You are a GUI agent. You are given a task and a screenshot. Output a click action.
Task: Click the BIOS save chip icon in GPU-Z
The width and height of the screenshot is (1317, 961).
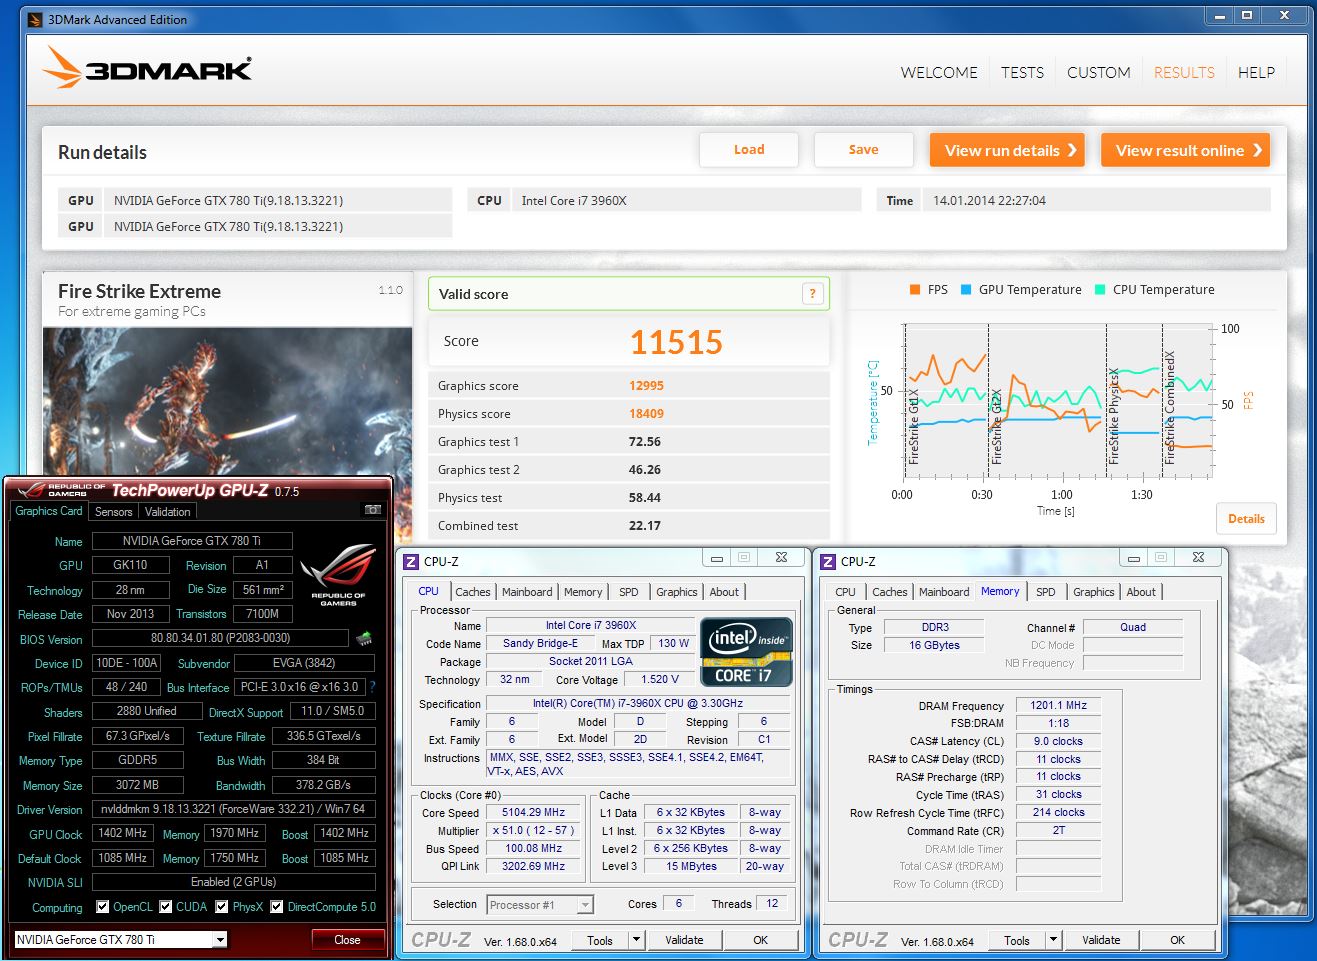(364, 638)
